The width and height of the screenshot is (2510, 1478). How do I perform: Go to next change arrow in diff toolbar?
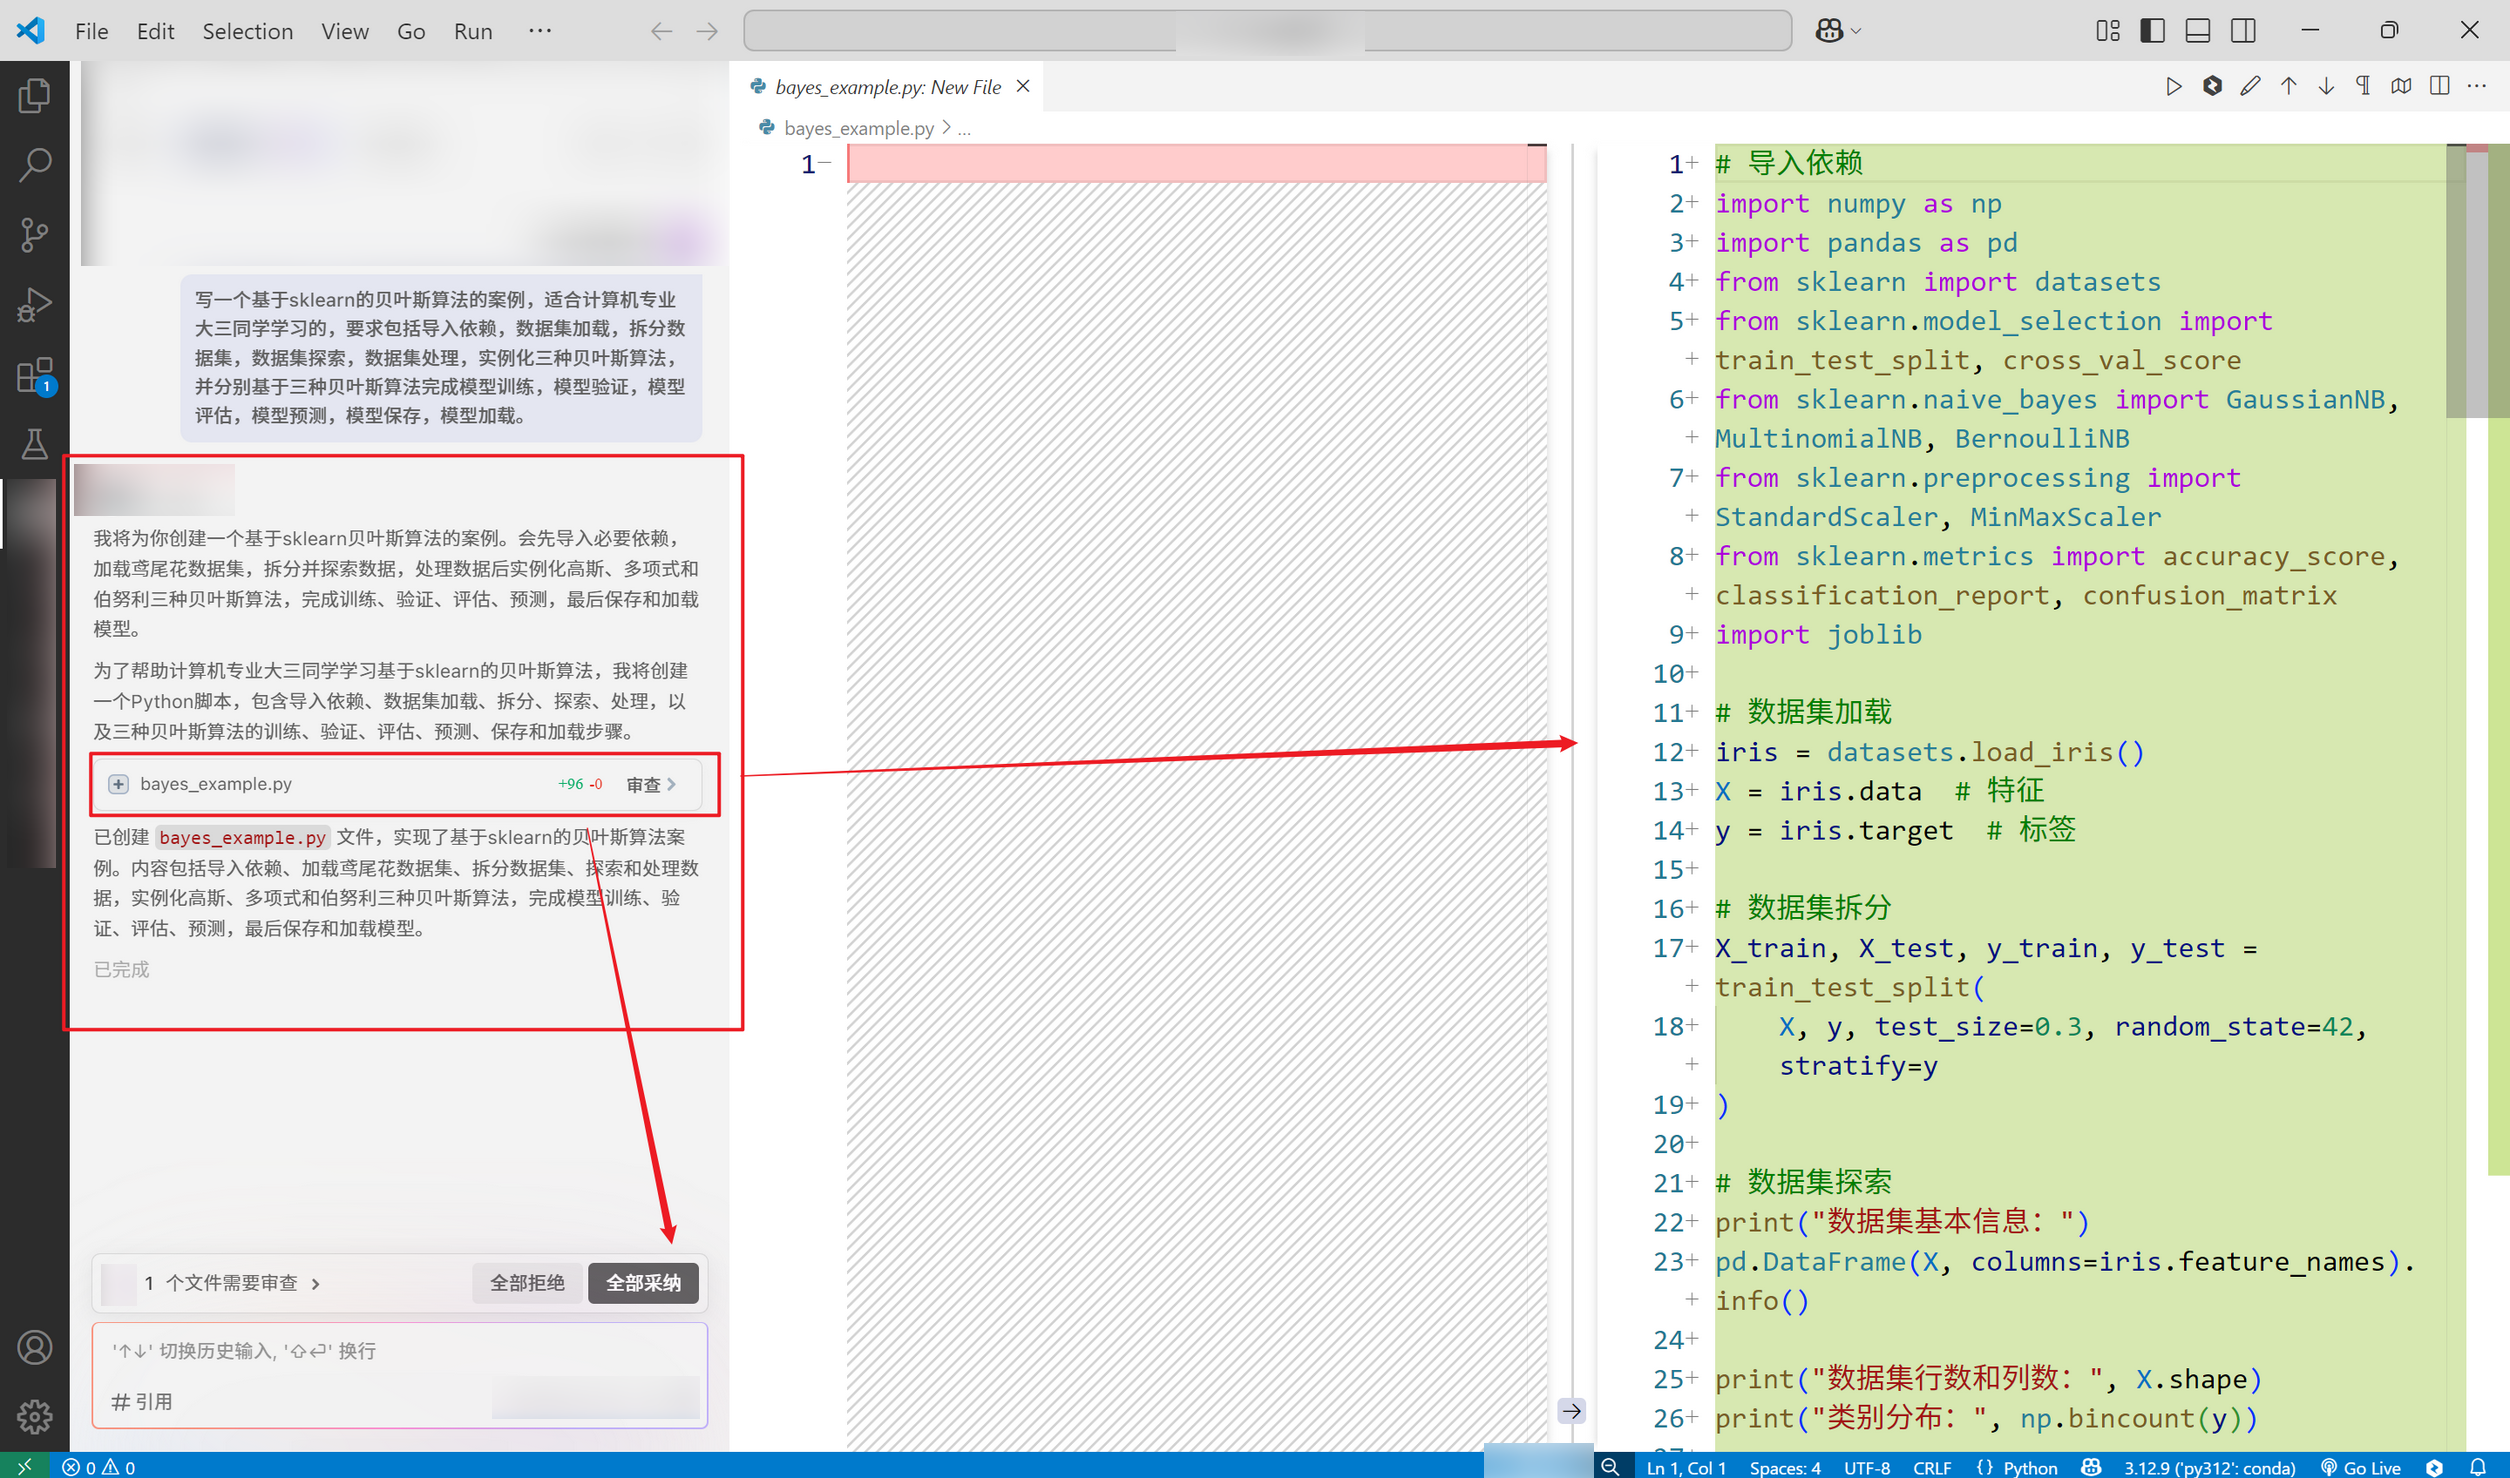(x=2326, y=87)
